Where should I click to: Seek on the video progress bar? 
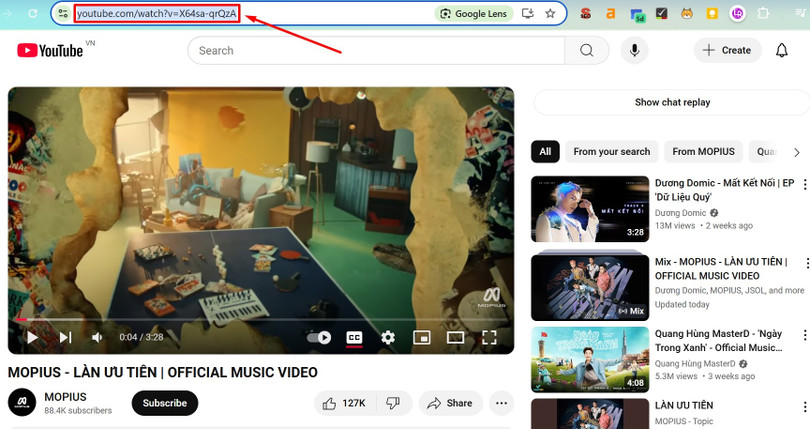click(x=261, y=320)
